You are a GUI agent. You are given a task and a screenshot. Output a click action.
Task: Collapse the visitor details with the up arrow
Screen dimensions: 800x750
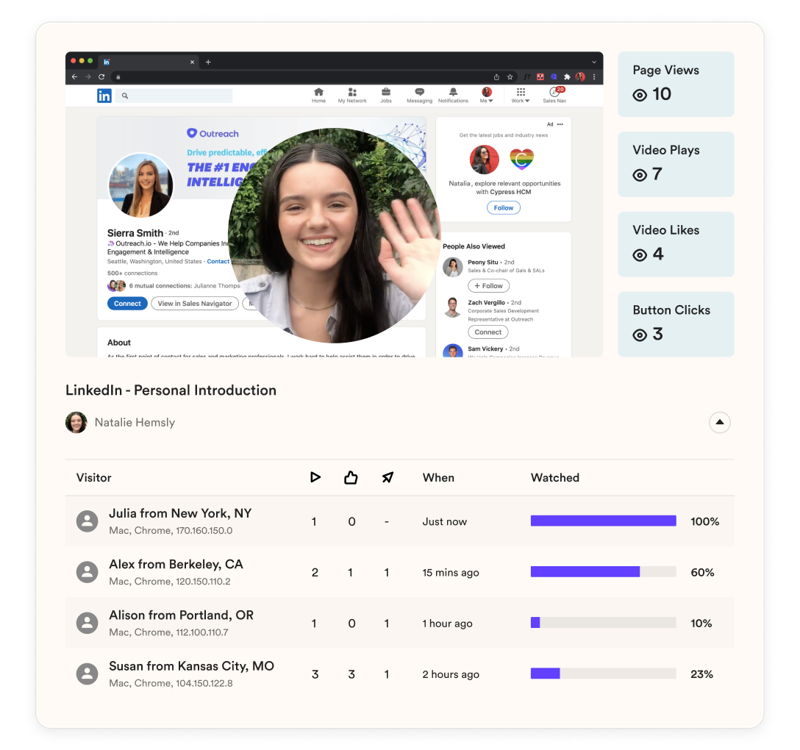pos(719,422)
